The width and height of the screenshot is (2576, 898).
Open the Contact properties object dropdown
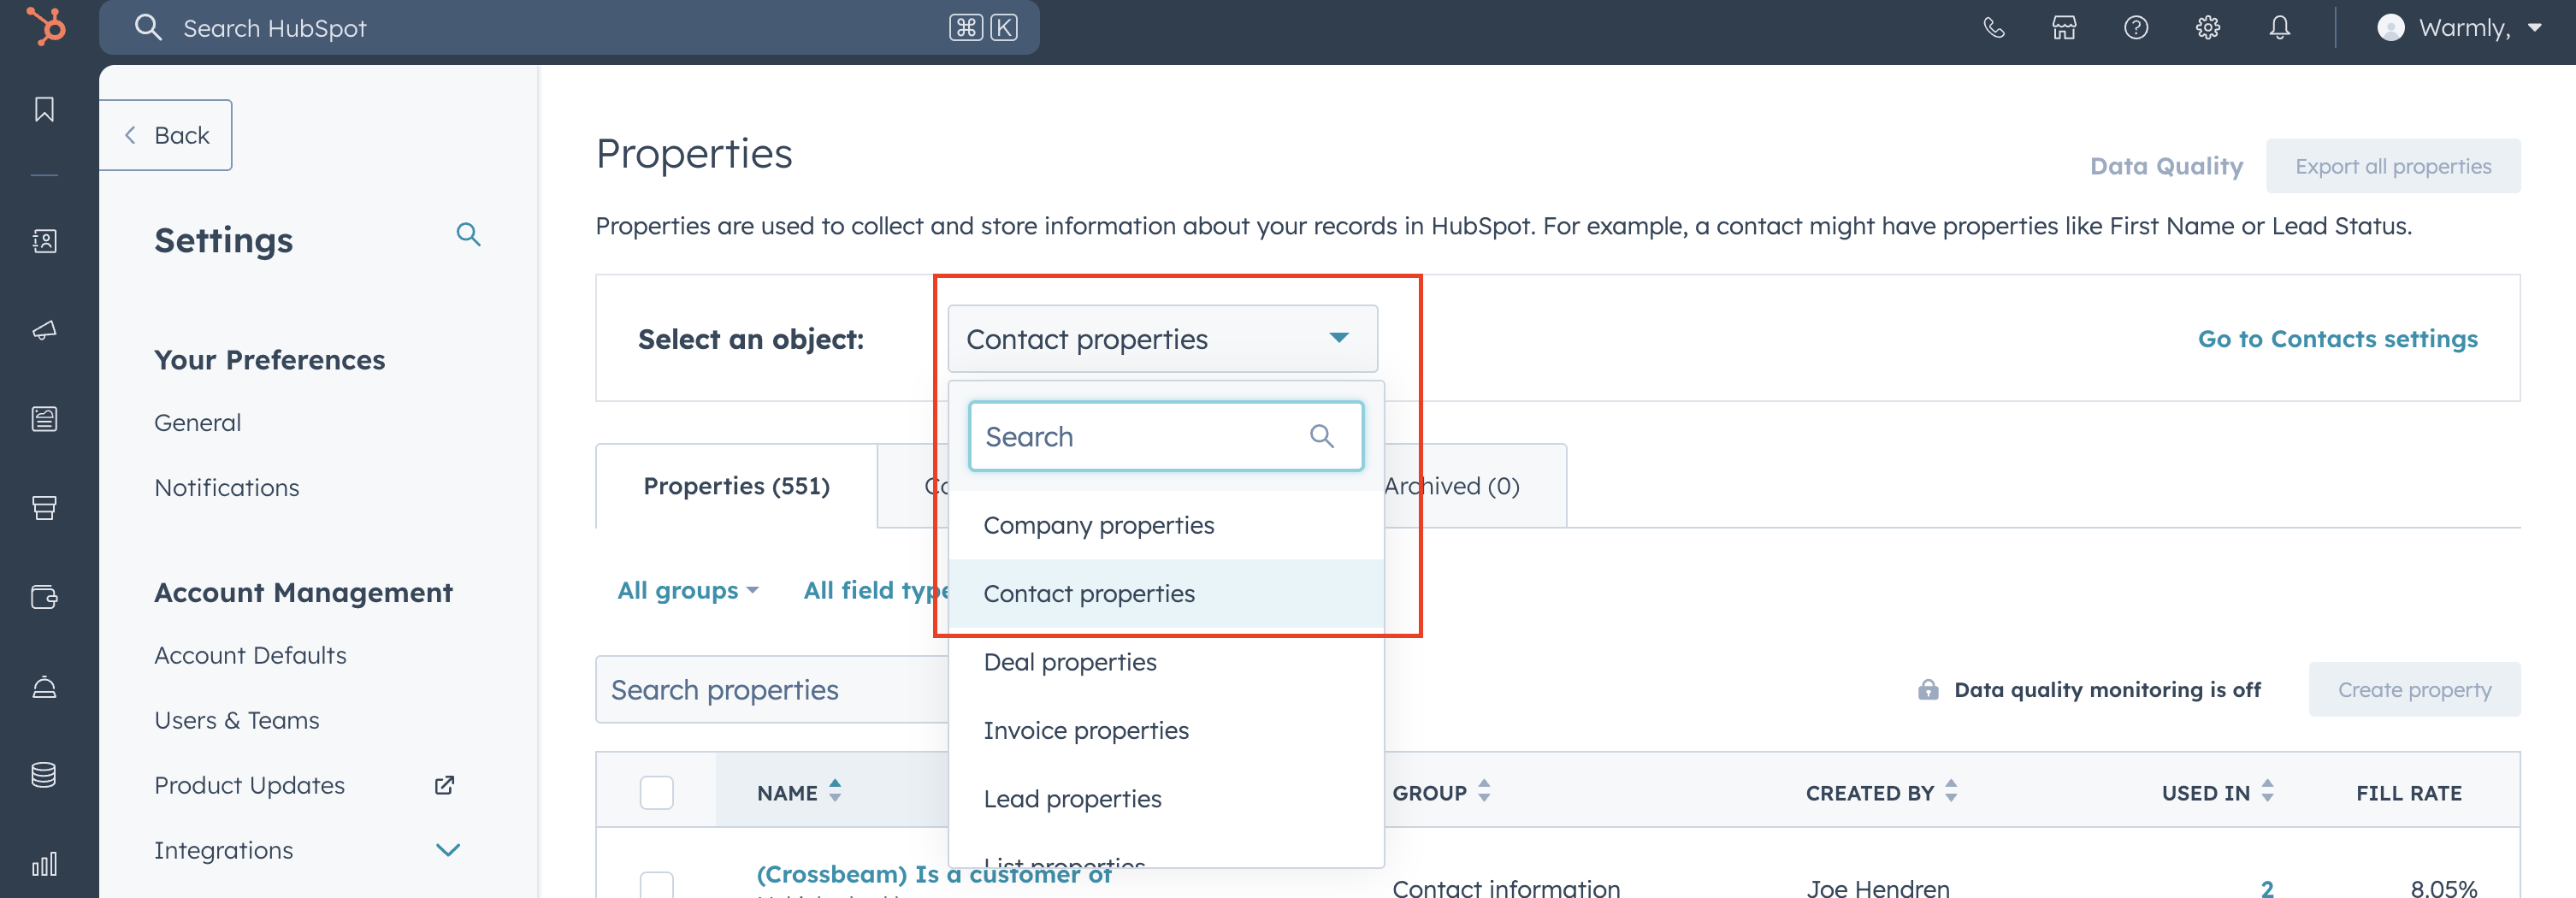click(1161, 339)
